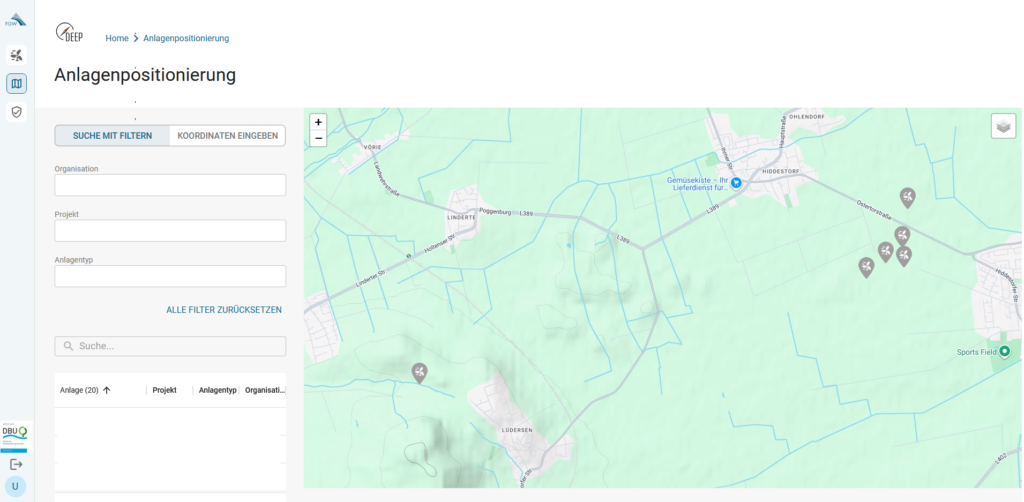1024x502 pixels.
Task: Open the Projekt filter dropdown
Action: [x=170, y=231]
